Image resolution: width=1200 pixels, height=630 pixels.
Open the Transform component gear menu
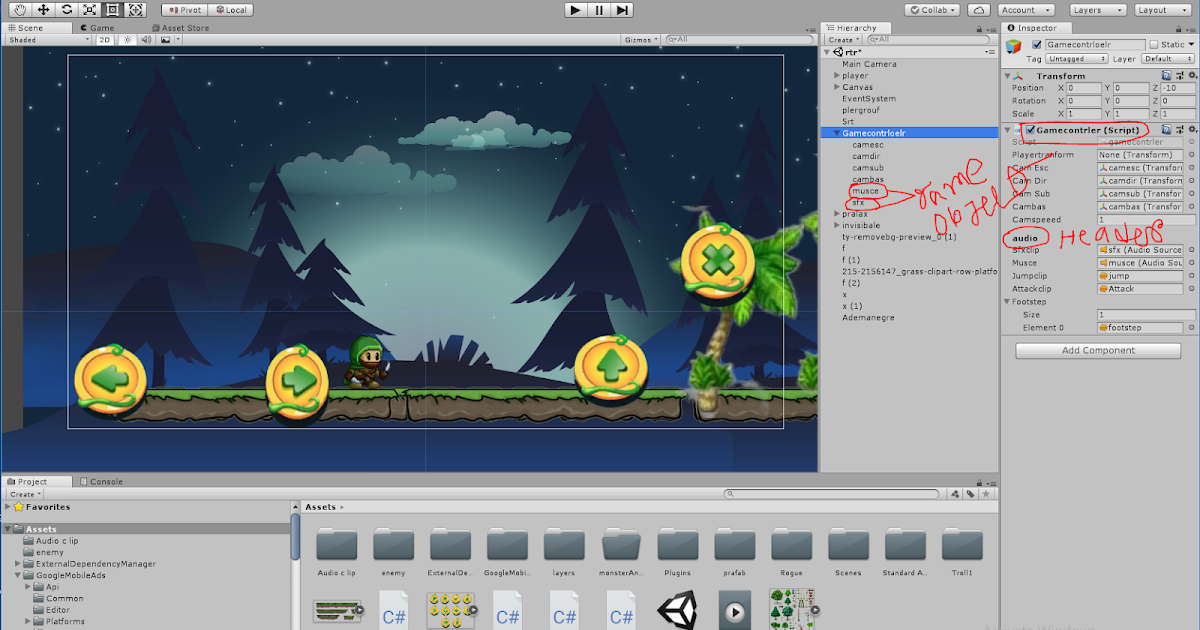pyautogui.click(x=1192, y=75)
